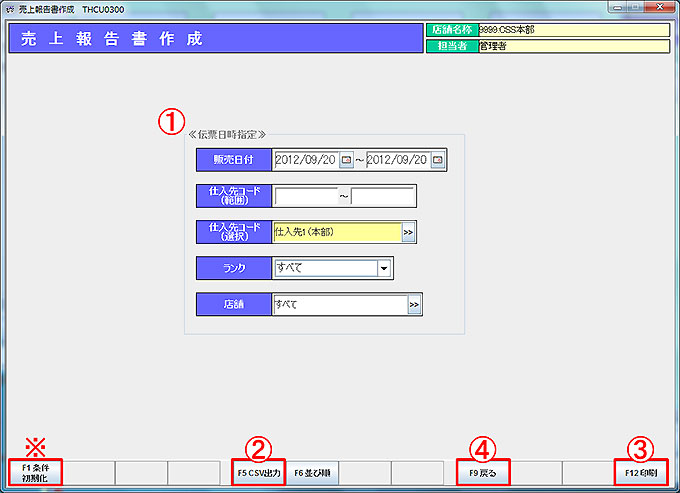This screenshot has width=680, height=493.
Task: Click the end 販売日付 date field
Action: pyautogui.click(x=398, y=160)
